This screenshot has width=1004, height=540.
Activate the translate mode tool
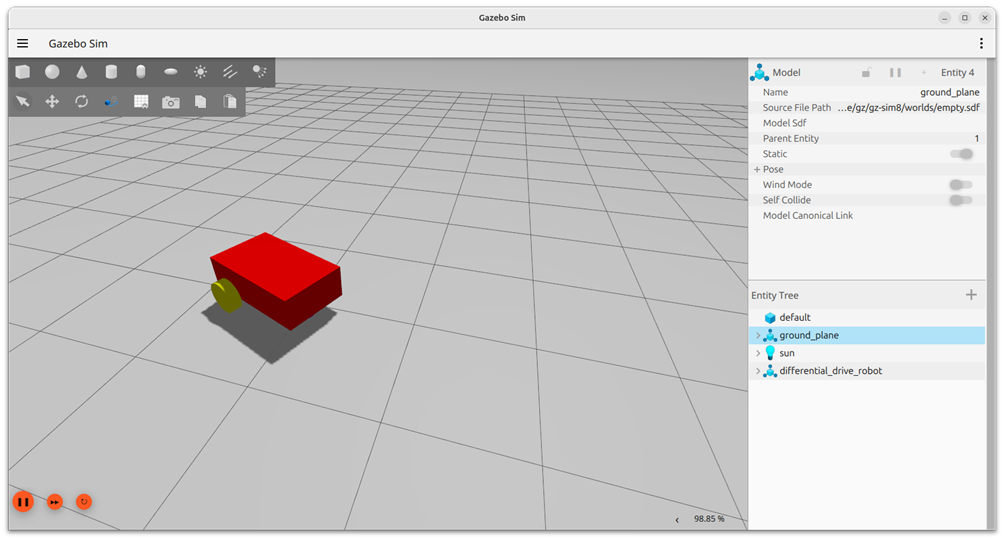(53, 101)
